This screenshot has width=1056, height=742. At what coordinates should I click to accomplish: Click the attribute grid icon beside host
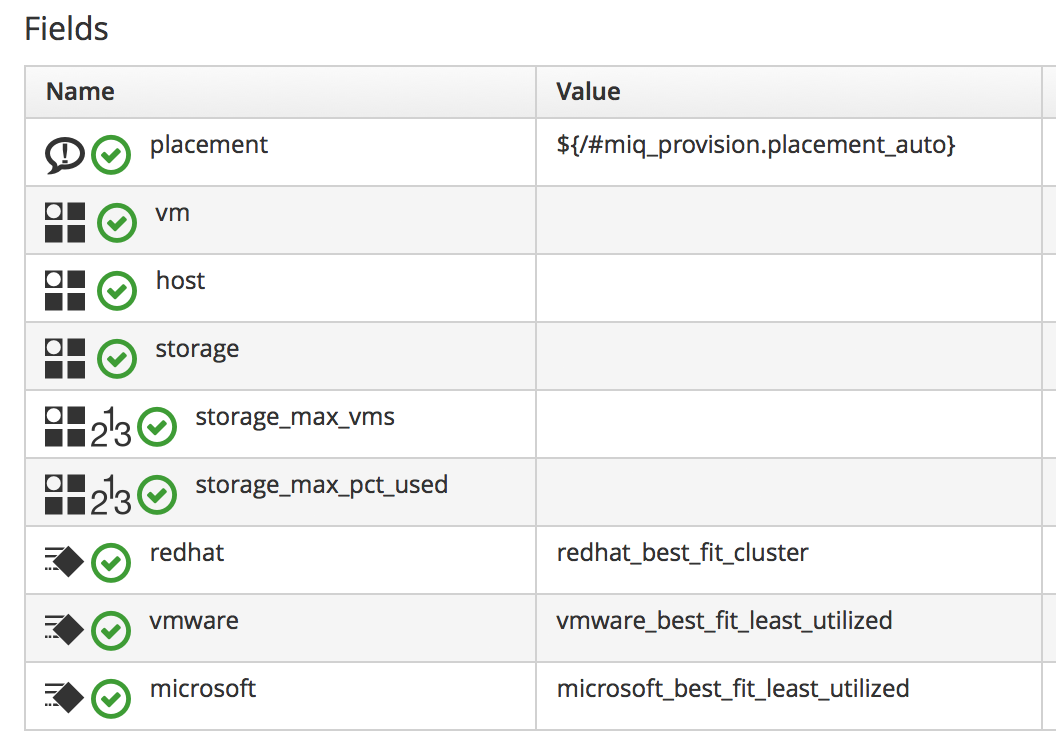click(66, 291)
